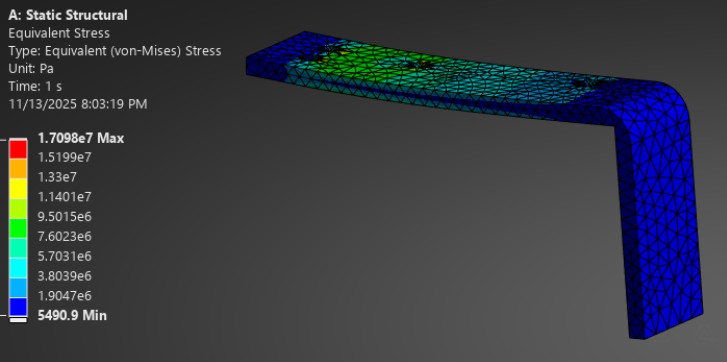Click the 9.5015e6 legend value
727x362 pixels.
pos(64,217)
